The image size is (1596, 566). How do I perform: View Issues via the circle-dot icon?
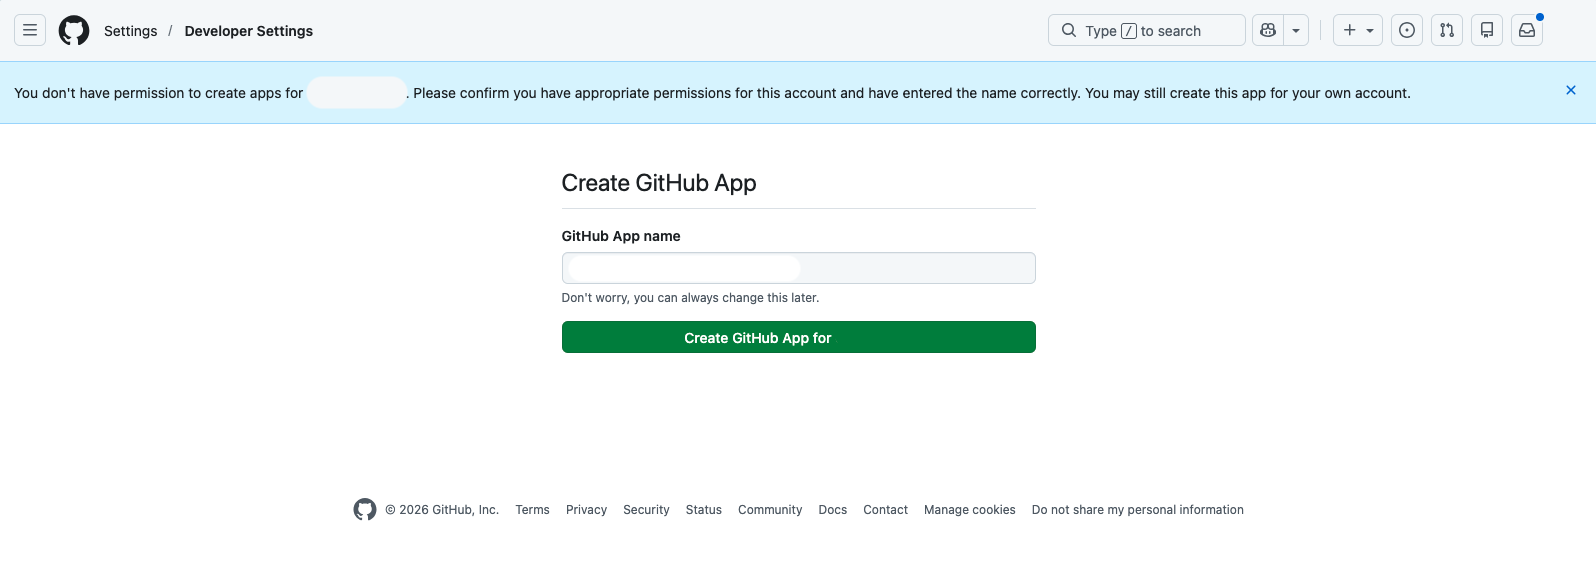(x=1407, y=30)
